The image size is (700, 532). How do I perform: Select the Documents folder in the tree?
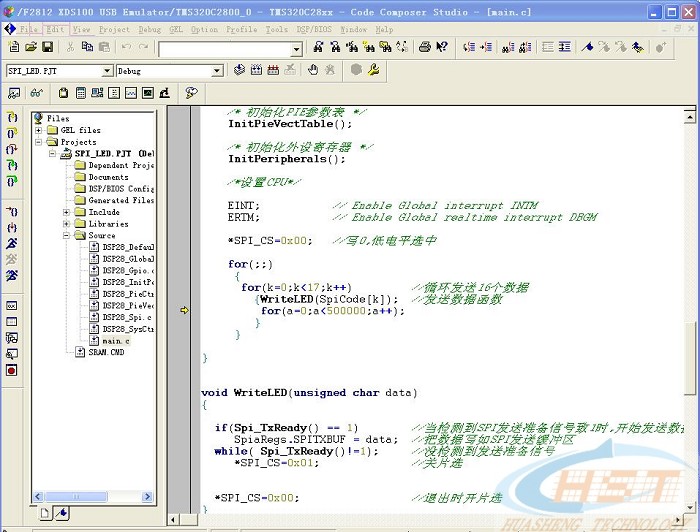(108, 177)
